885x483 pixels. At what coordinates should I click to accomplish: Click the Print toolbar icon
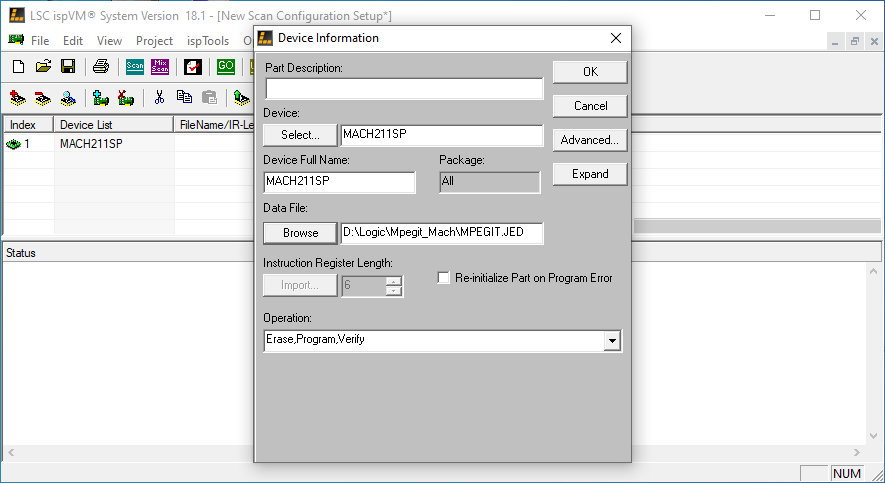click(101, 67)
